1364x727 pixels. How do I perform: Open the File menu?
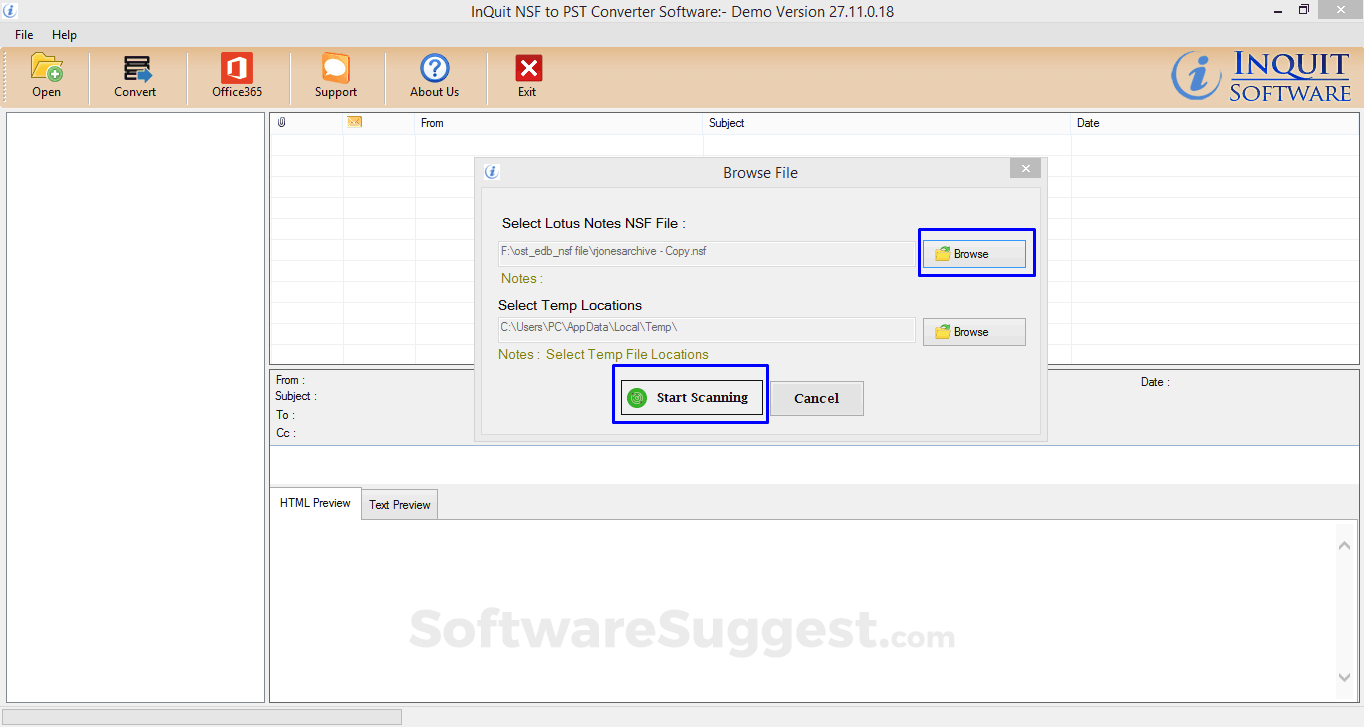tap(24, 35)
